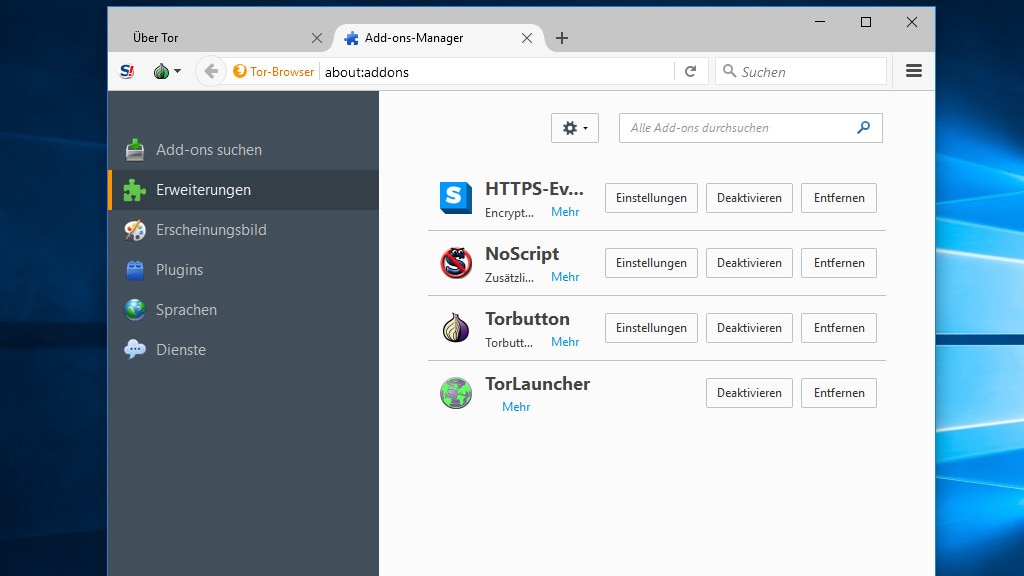Screen dimensions: 1024x576
Task: Open the Dienste category
Action: pyautogui.click(x=244, y=349)
